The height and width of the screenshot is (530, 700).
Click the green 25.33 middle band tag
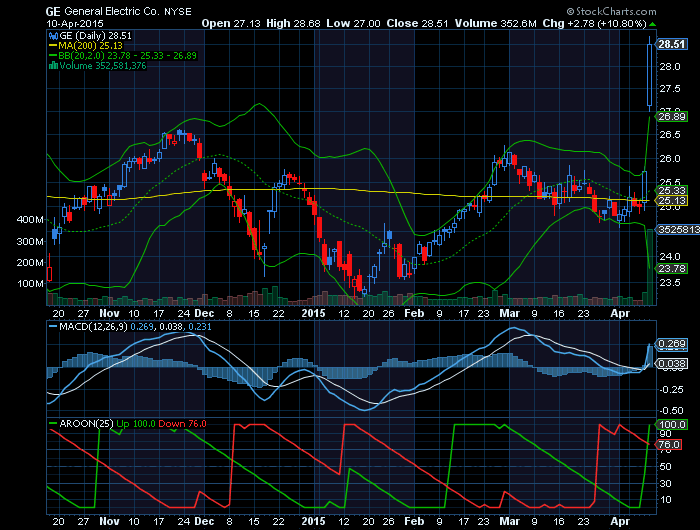click(672, 191)
